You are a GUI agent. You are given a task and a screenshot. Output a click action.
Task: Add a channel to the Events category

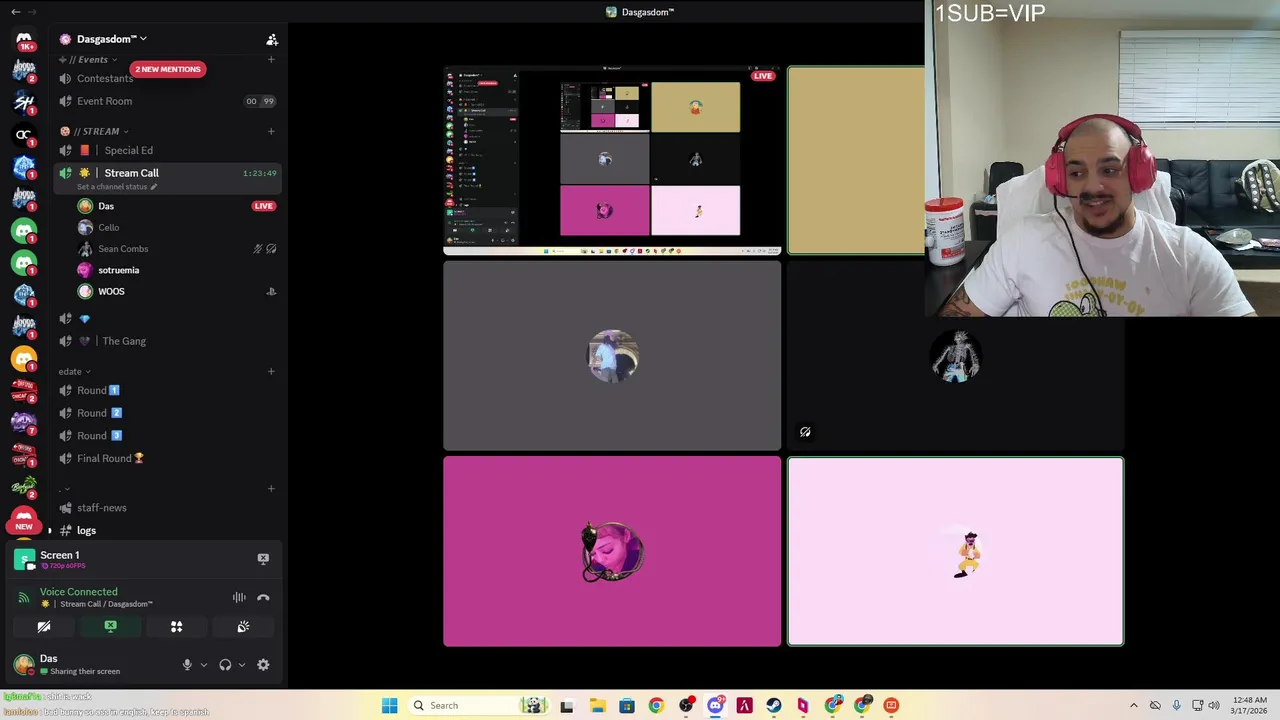[271, 60]
